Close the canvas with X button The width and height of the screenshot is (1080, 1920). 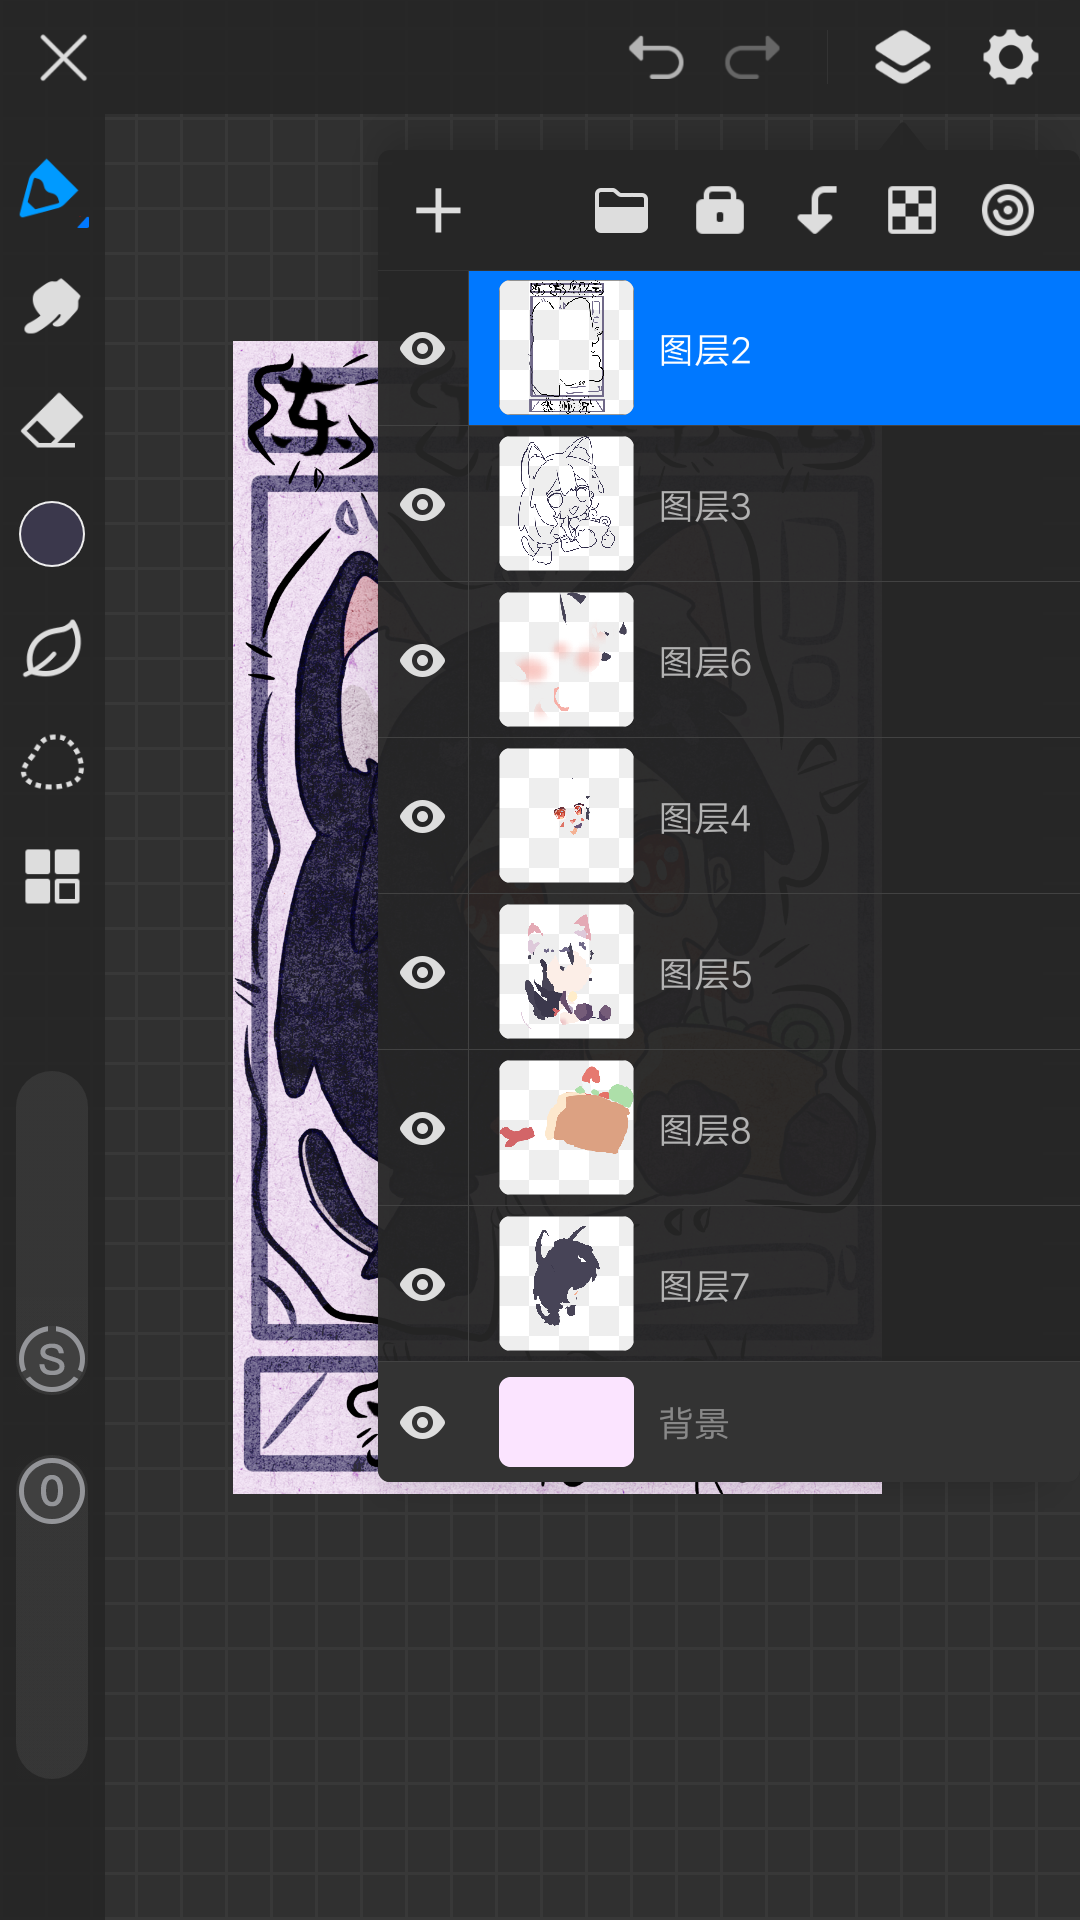tap(64, 58)
